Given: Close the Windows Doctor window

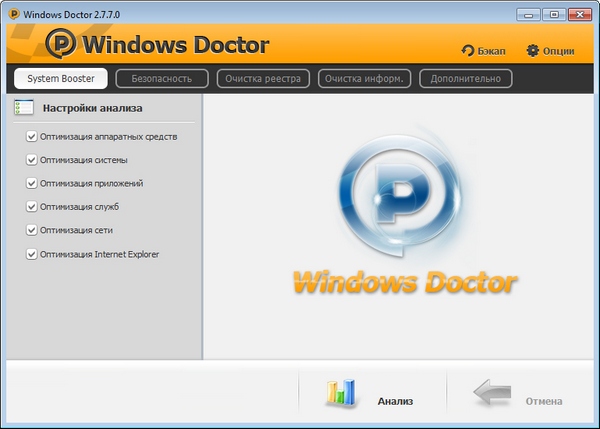Looking at the screenshot, I should click(x=580, y=15).
